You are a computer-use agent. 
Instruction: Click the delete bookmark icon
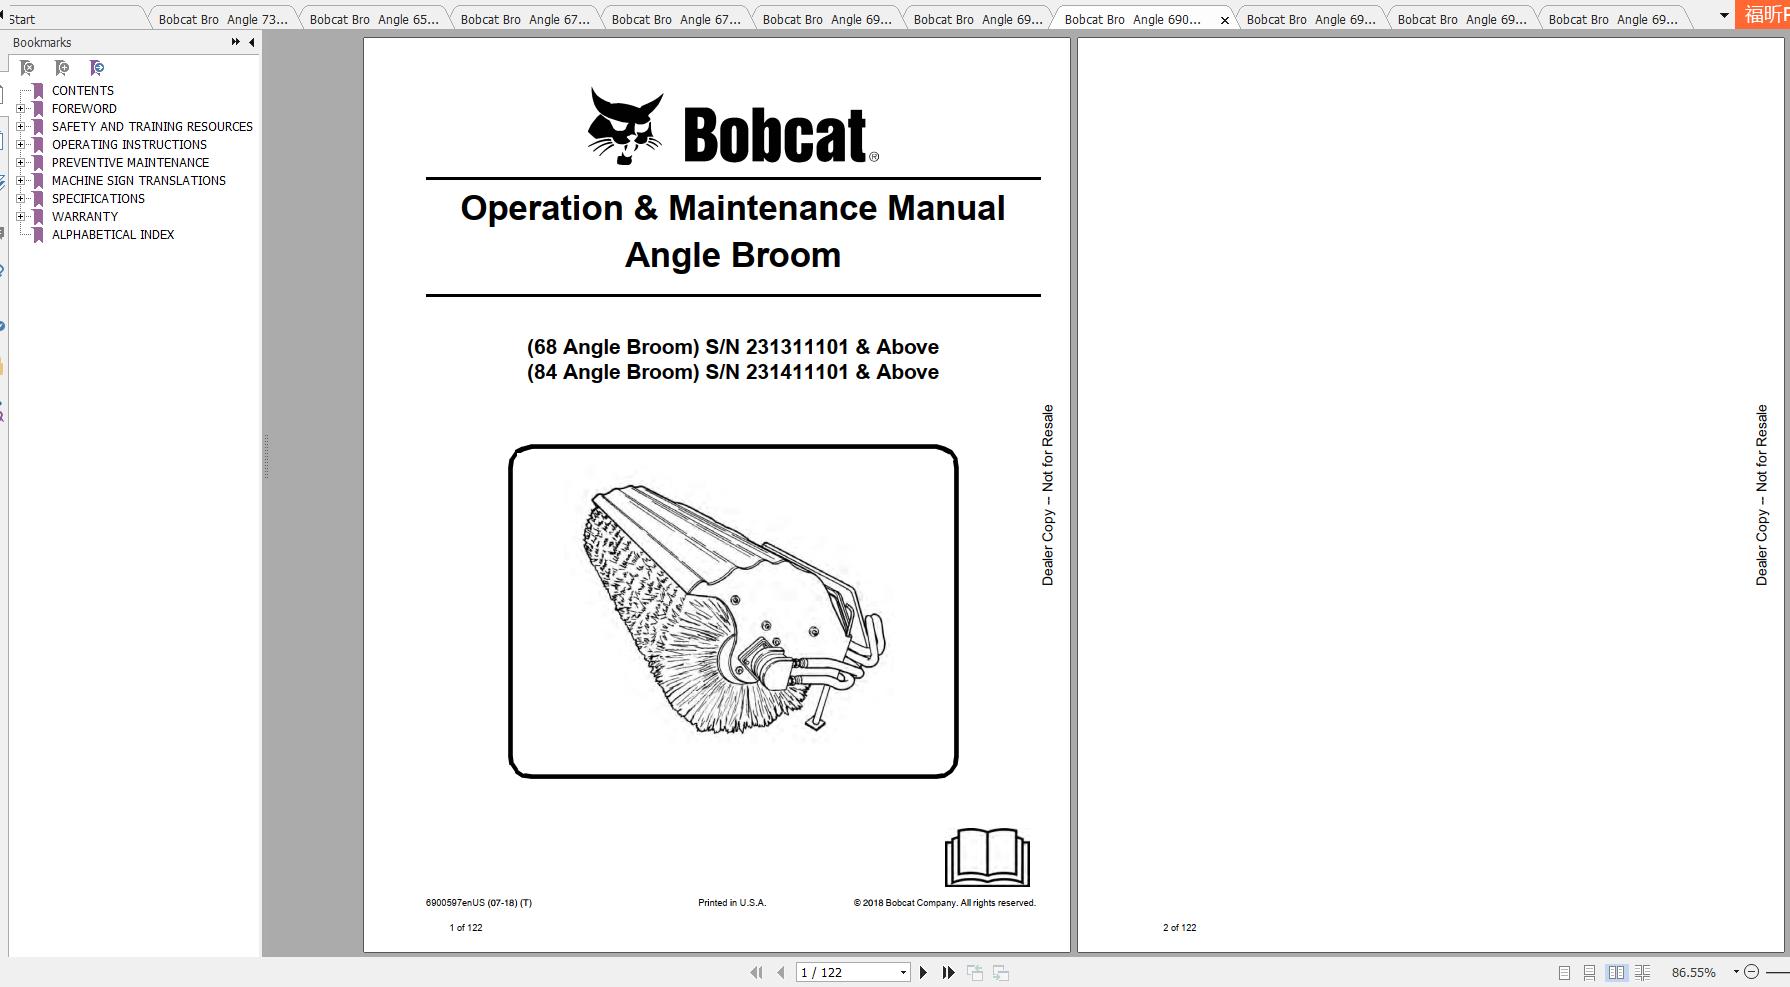(26, 68)
